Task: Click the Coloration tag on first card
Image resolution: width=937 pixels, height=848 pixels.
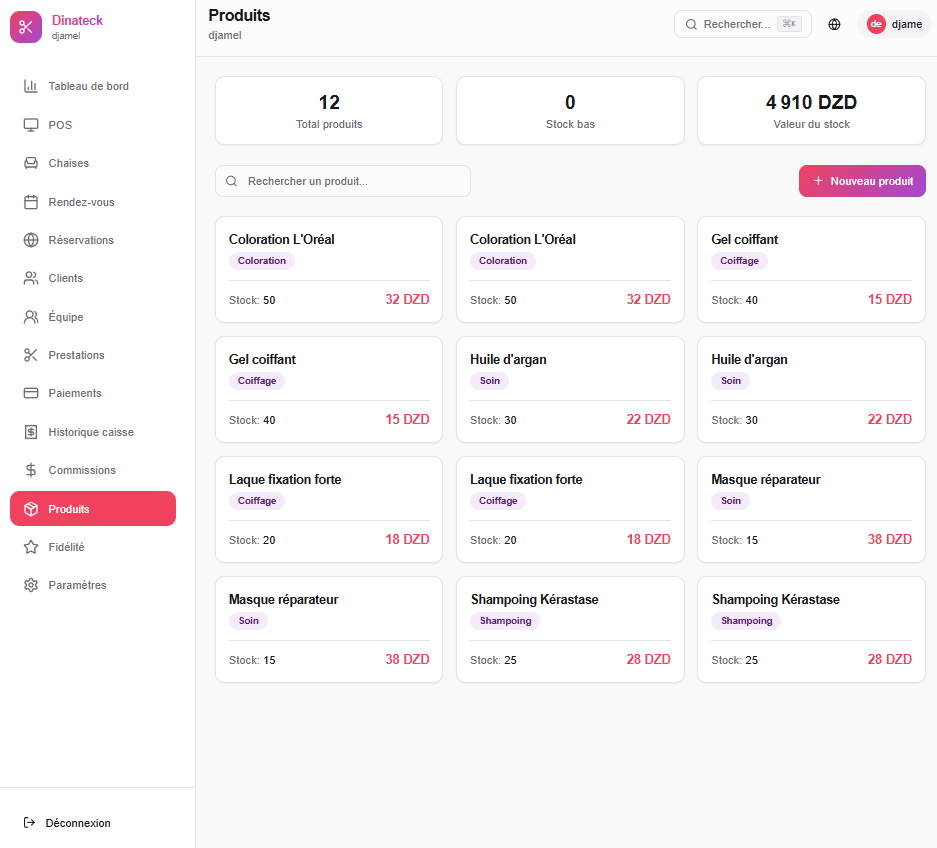Action: 262,261
